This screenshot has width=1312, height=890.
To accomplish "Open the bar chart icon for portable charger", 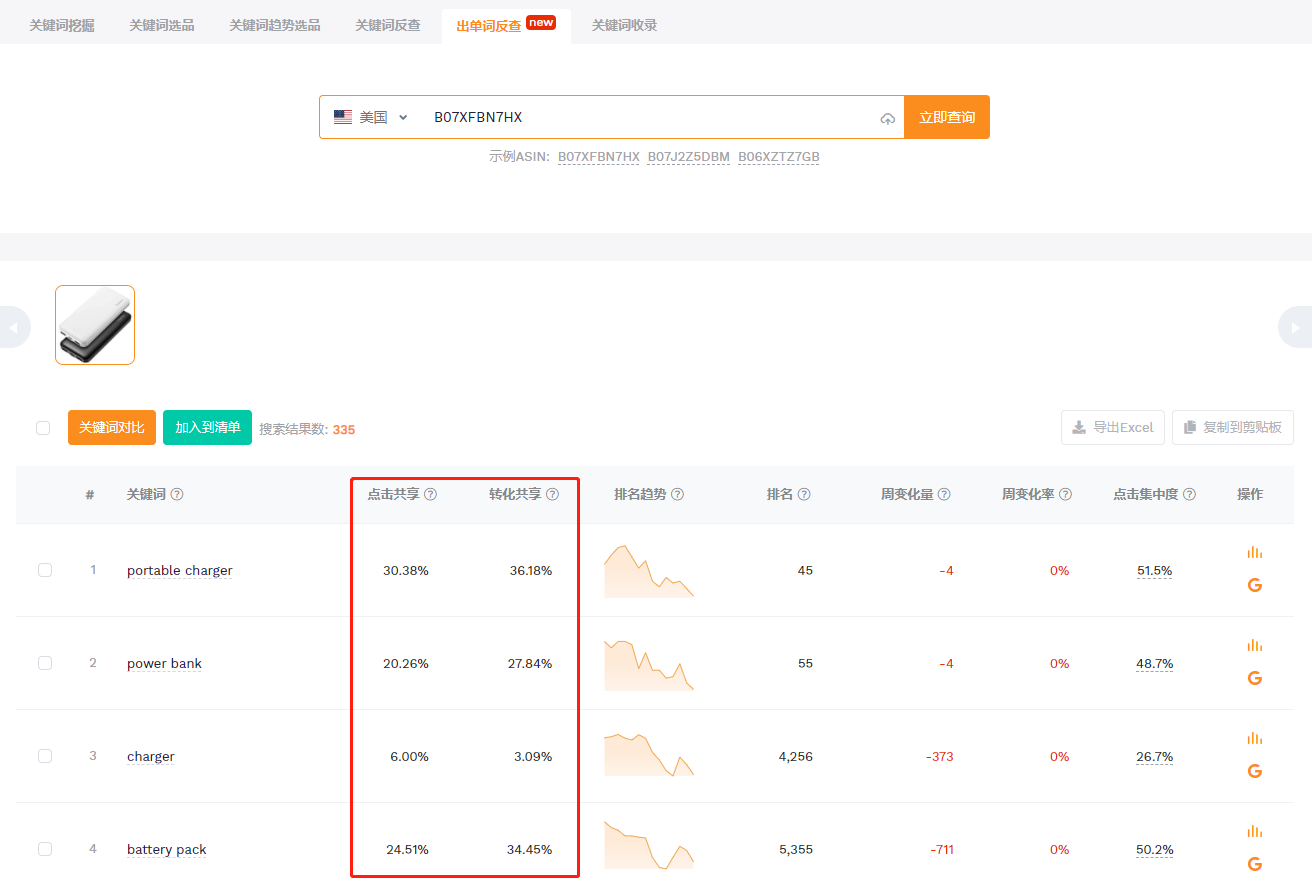I will [1254, 551].
